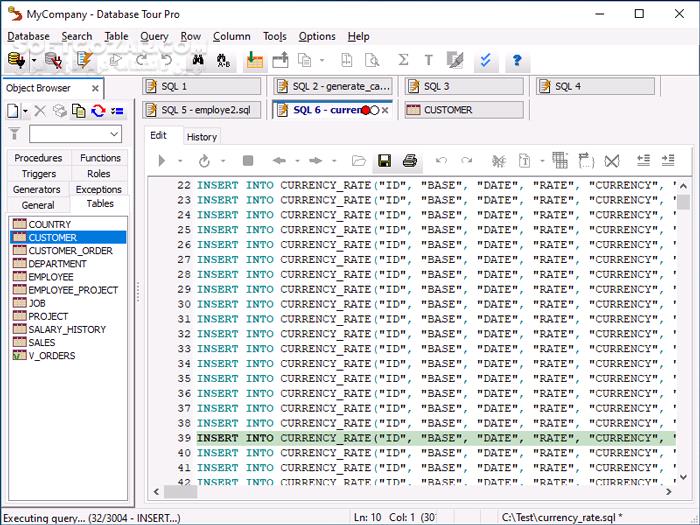Viewport: 700px width, 525px height.
Task: Click the export data icon
Action: pos(281,60)
